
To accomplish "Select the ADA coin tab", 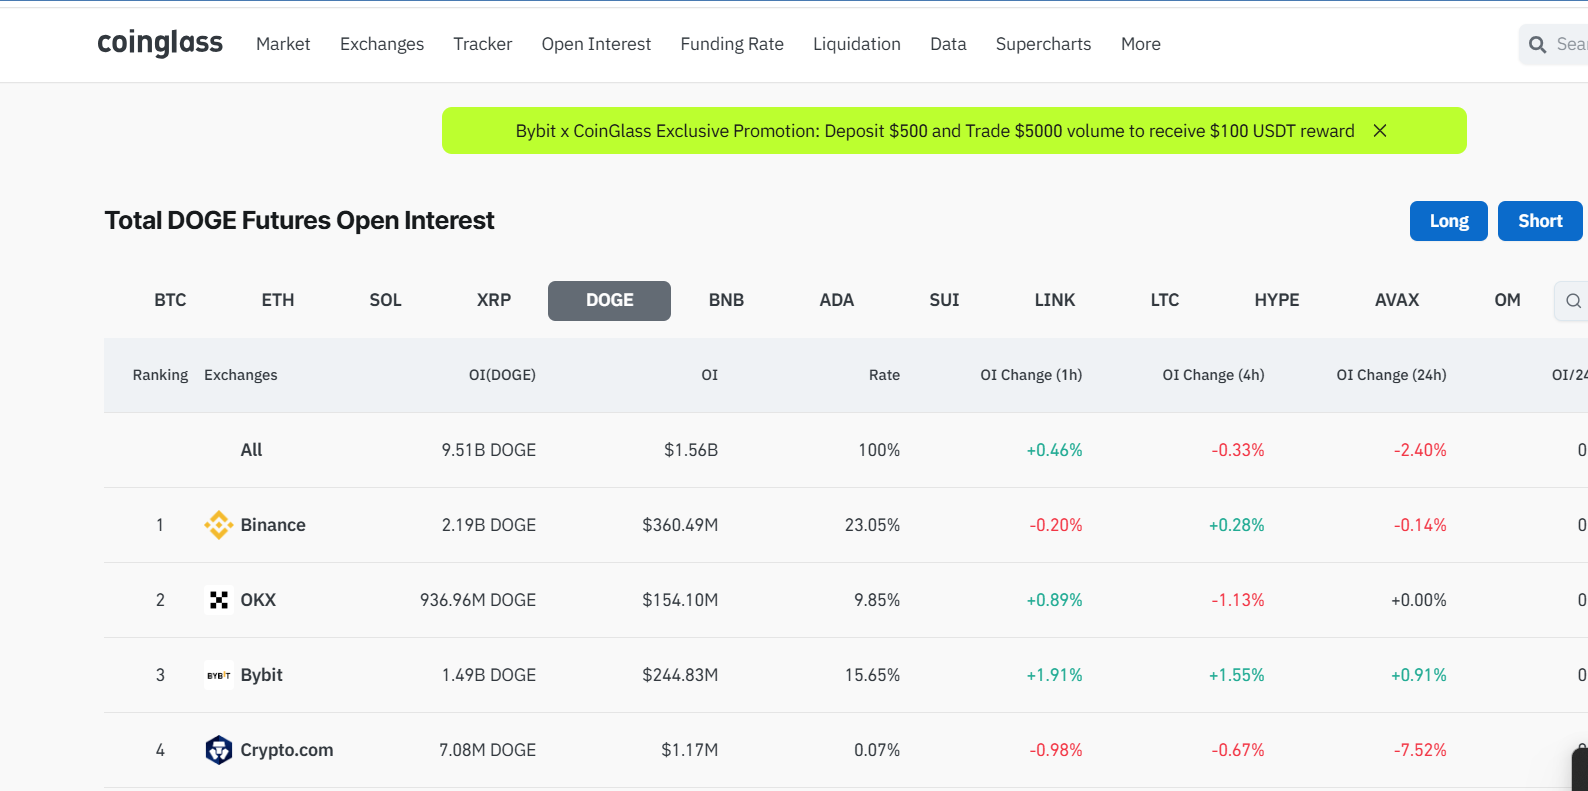I will (x=837, y=300).
